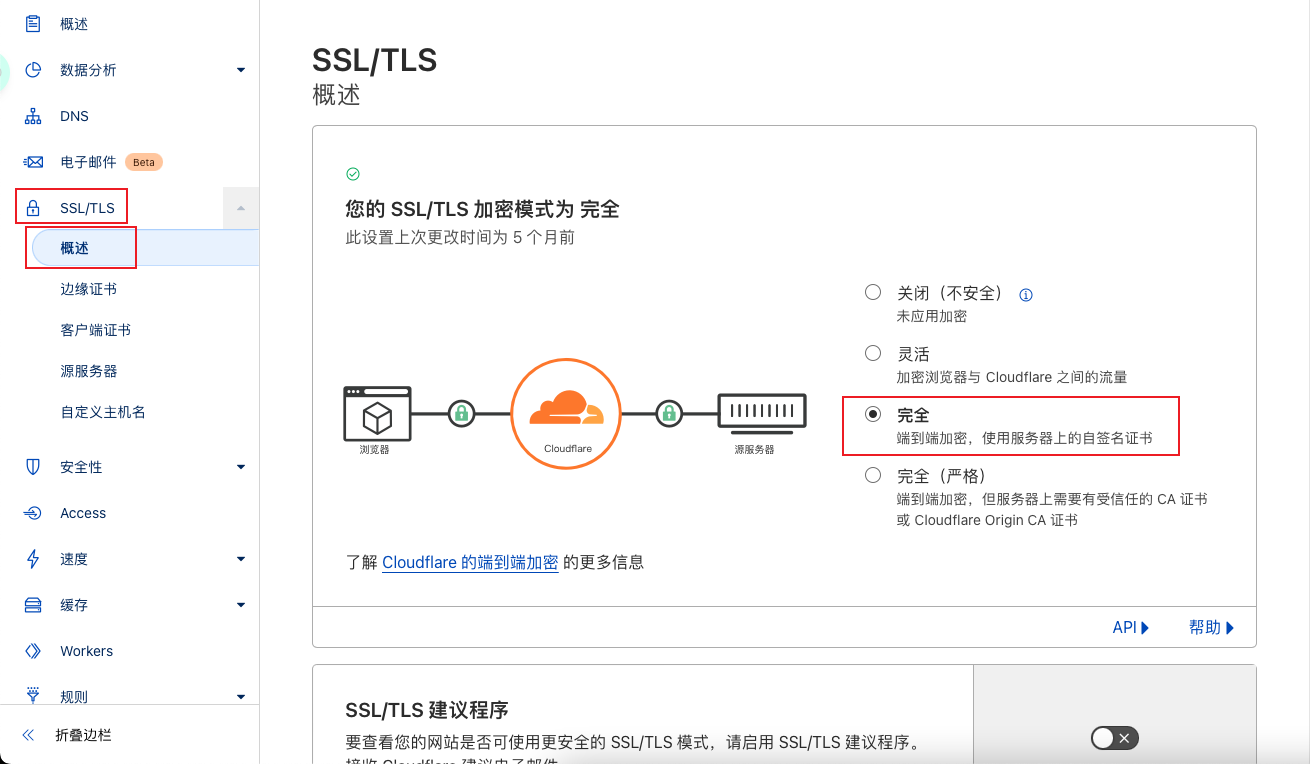Click the 安全性 shield icon
Viewport: 1310px width, 764px height.
[33, 467]
